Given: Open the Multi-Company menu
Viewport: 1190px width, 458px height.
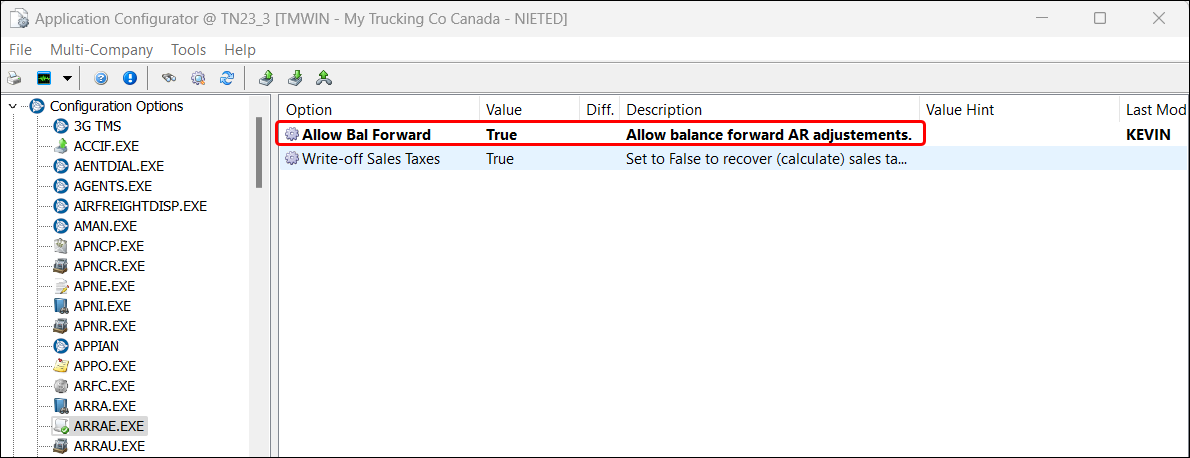Looking at the screenshot, I should [x=101, y=50].
